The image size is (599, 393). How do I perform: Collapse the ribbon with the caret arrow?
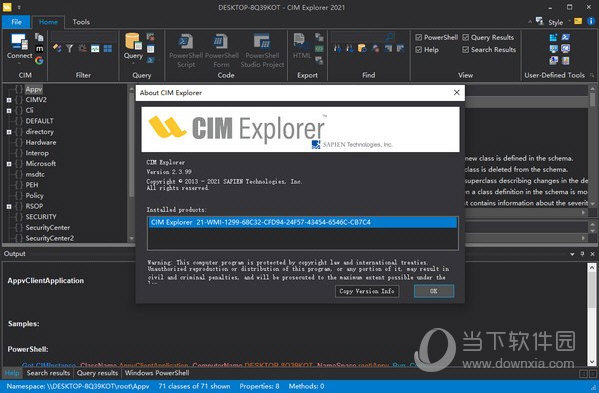(x=529, y=22)
